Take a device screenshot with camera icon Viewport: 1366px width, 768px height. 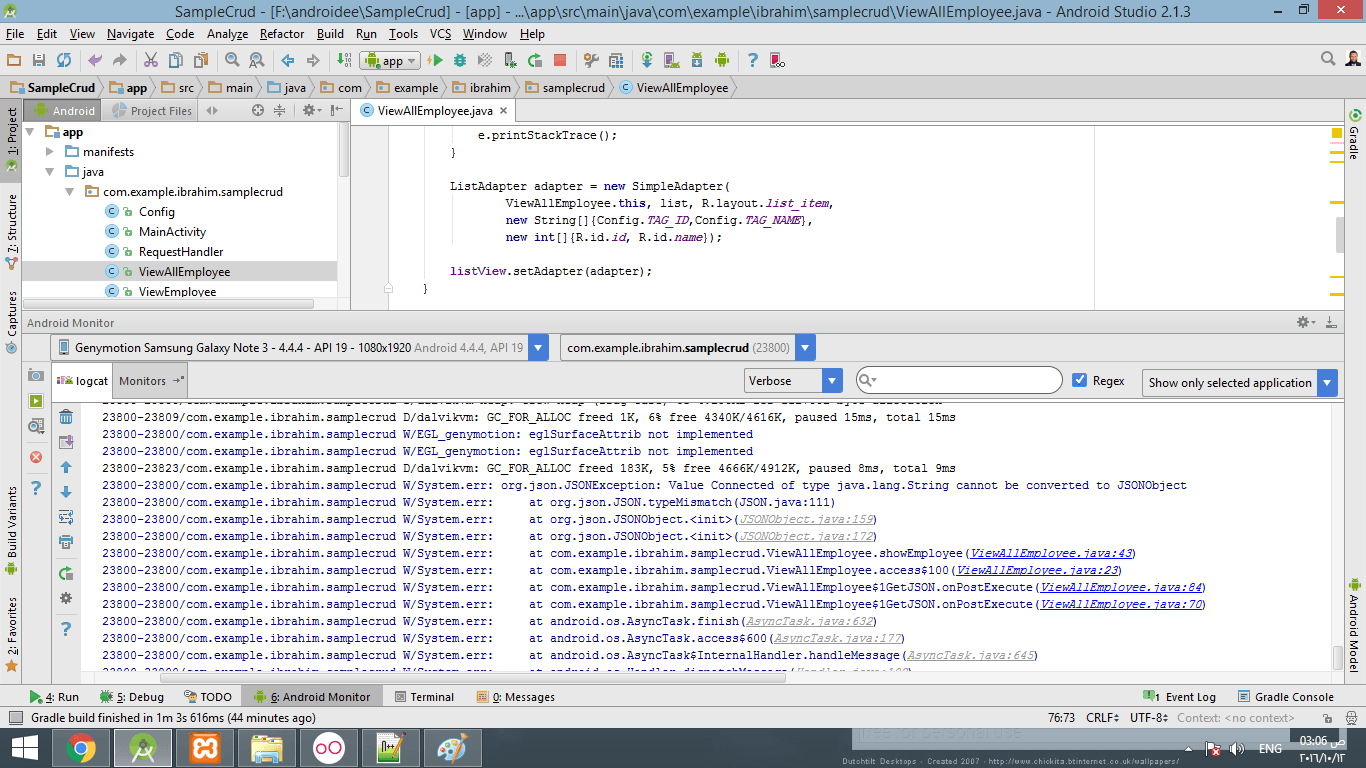click(36, 374)
